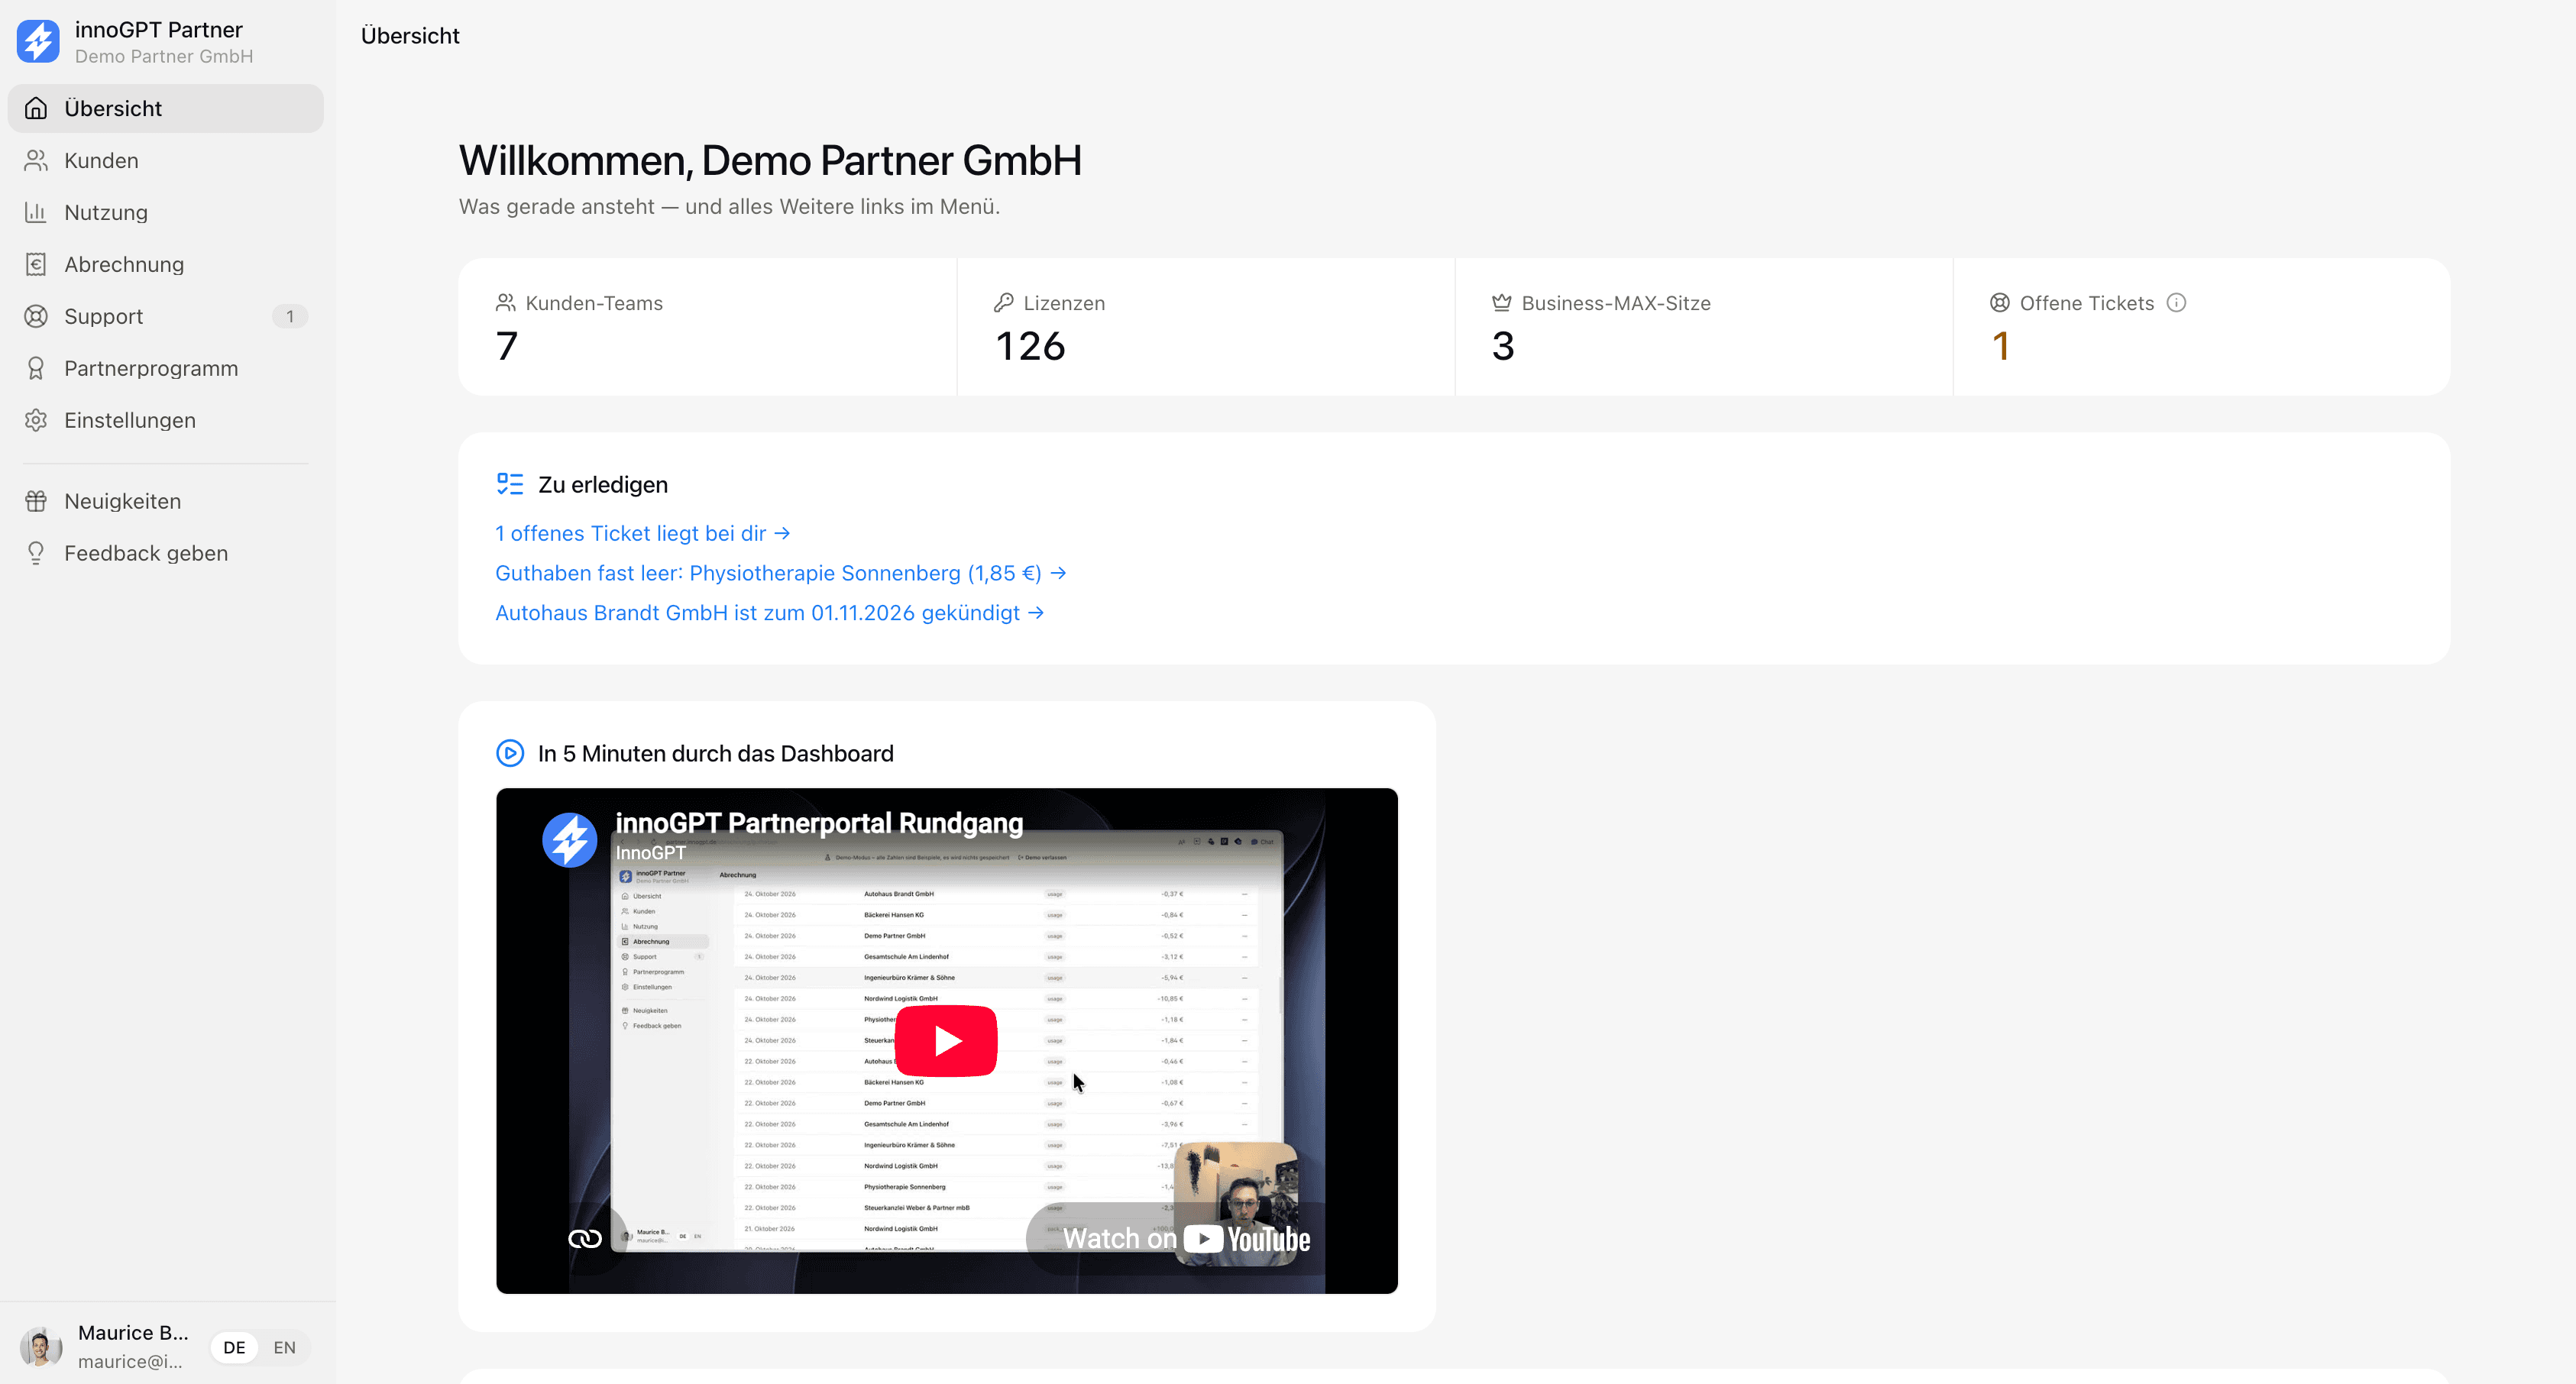Click the Support badge showing 1
The image size is (2576, 1384).
290,316
